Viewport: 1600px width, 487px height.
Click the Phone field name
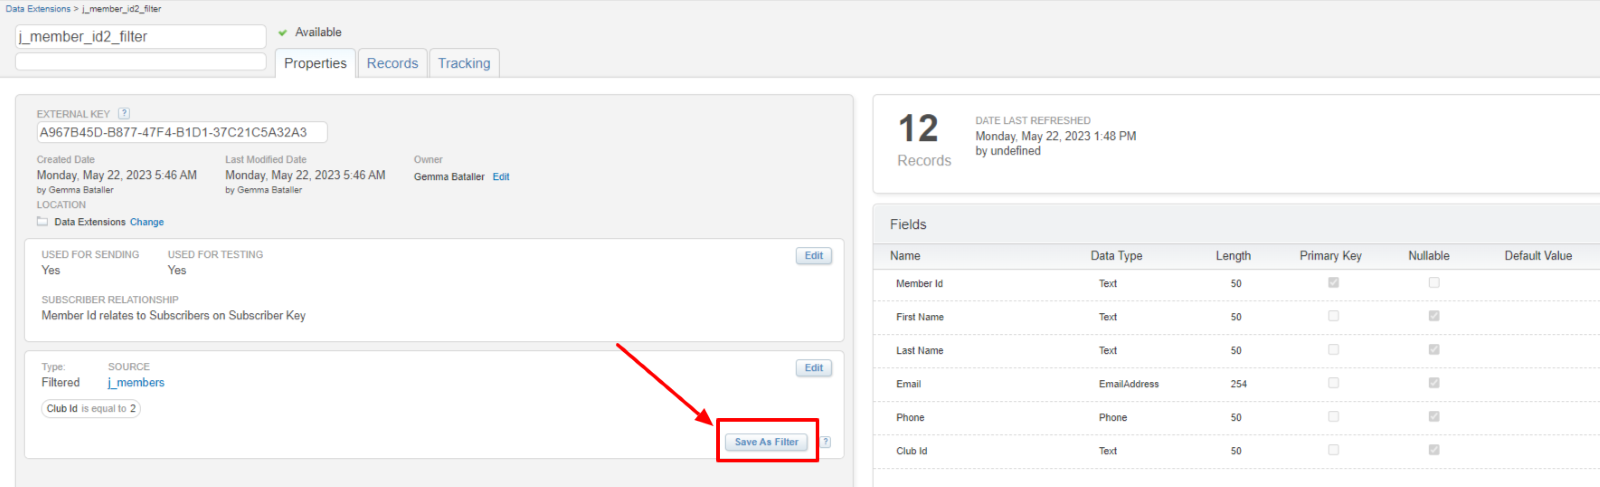pyautogui.click(x=910, y=418)
